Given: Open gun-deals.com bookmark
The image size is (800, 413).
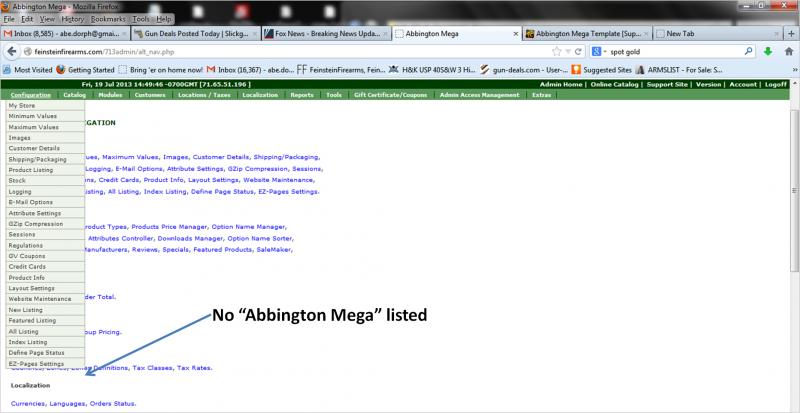Looking at the screenshot, I should [x=524, y=70].
